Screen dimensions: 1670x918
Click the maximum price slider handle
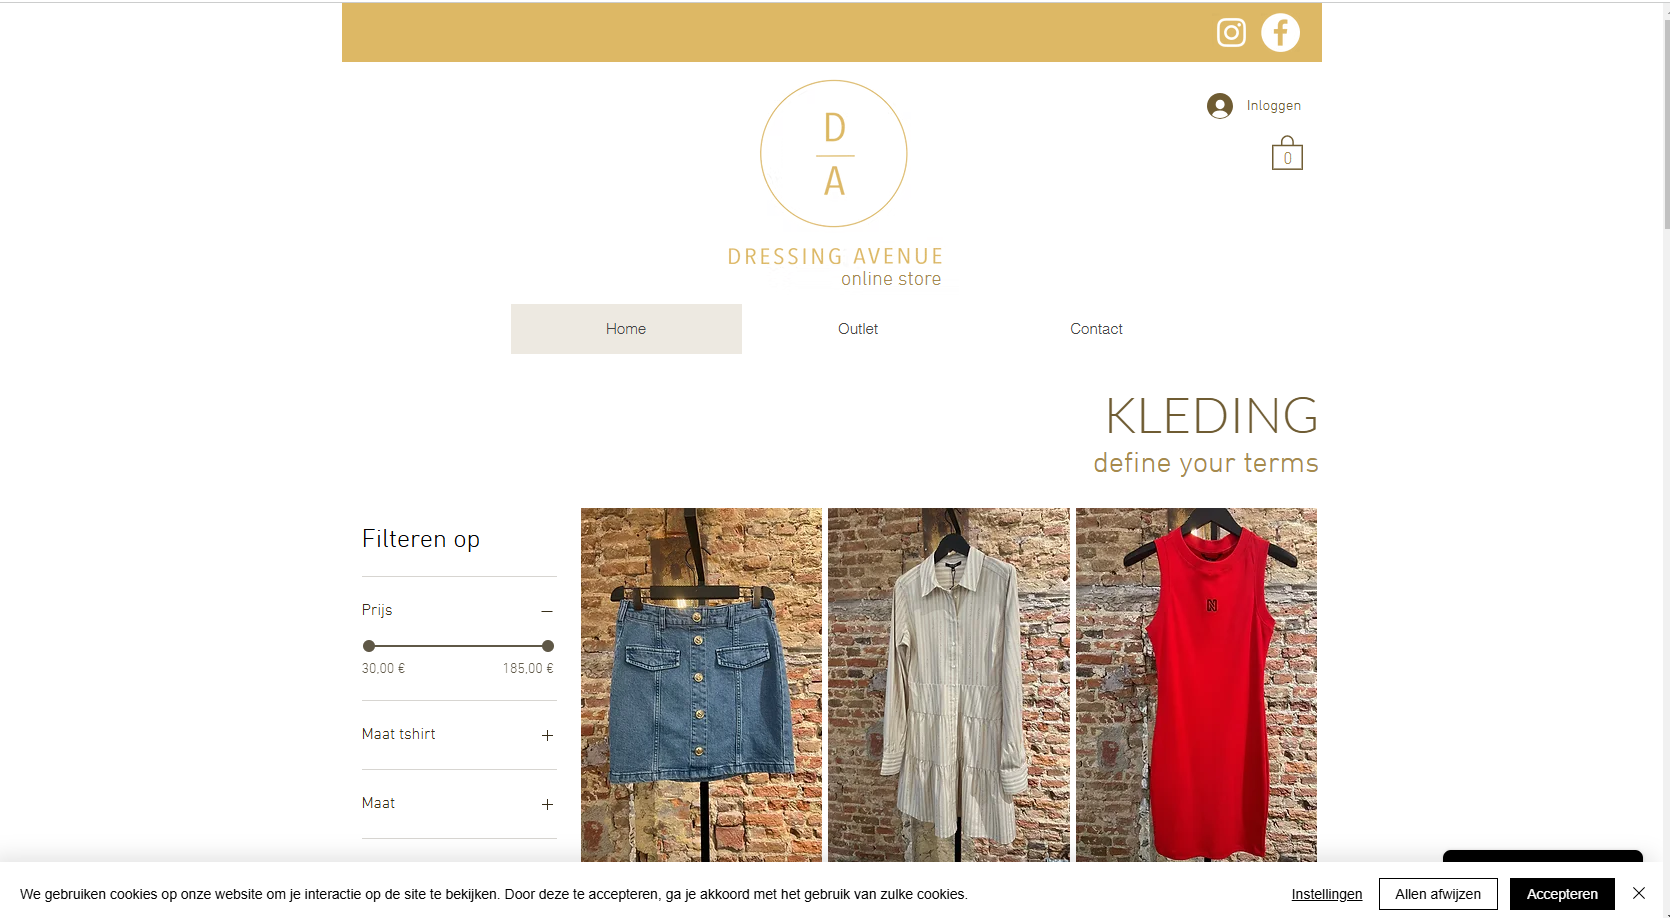click(547, 646)
